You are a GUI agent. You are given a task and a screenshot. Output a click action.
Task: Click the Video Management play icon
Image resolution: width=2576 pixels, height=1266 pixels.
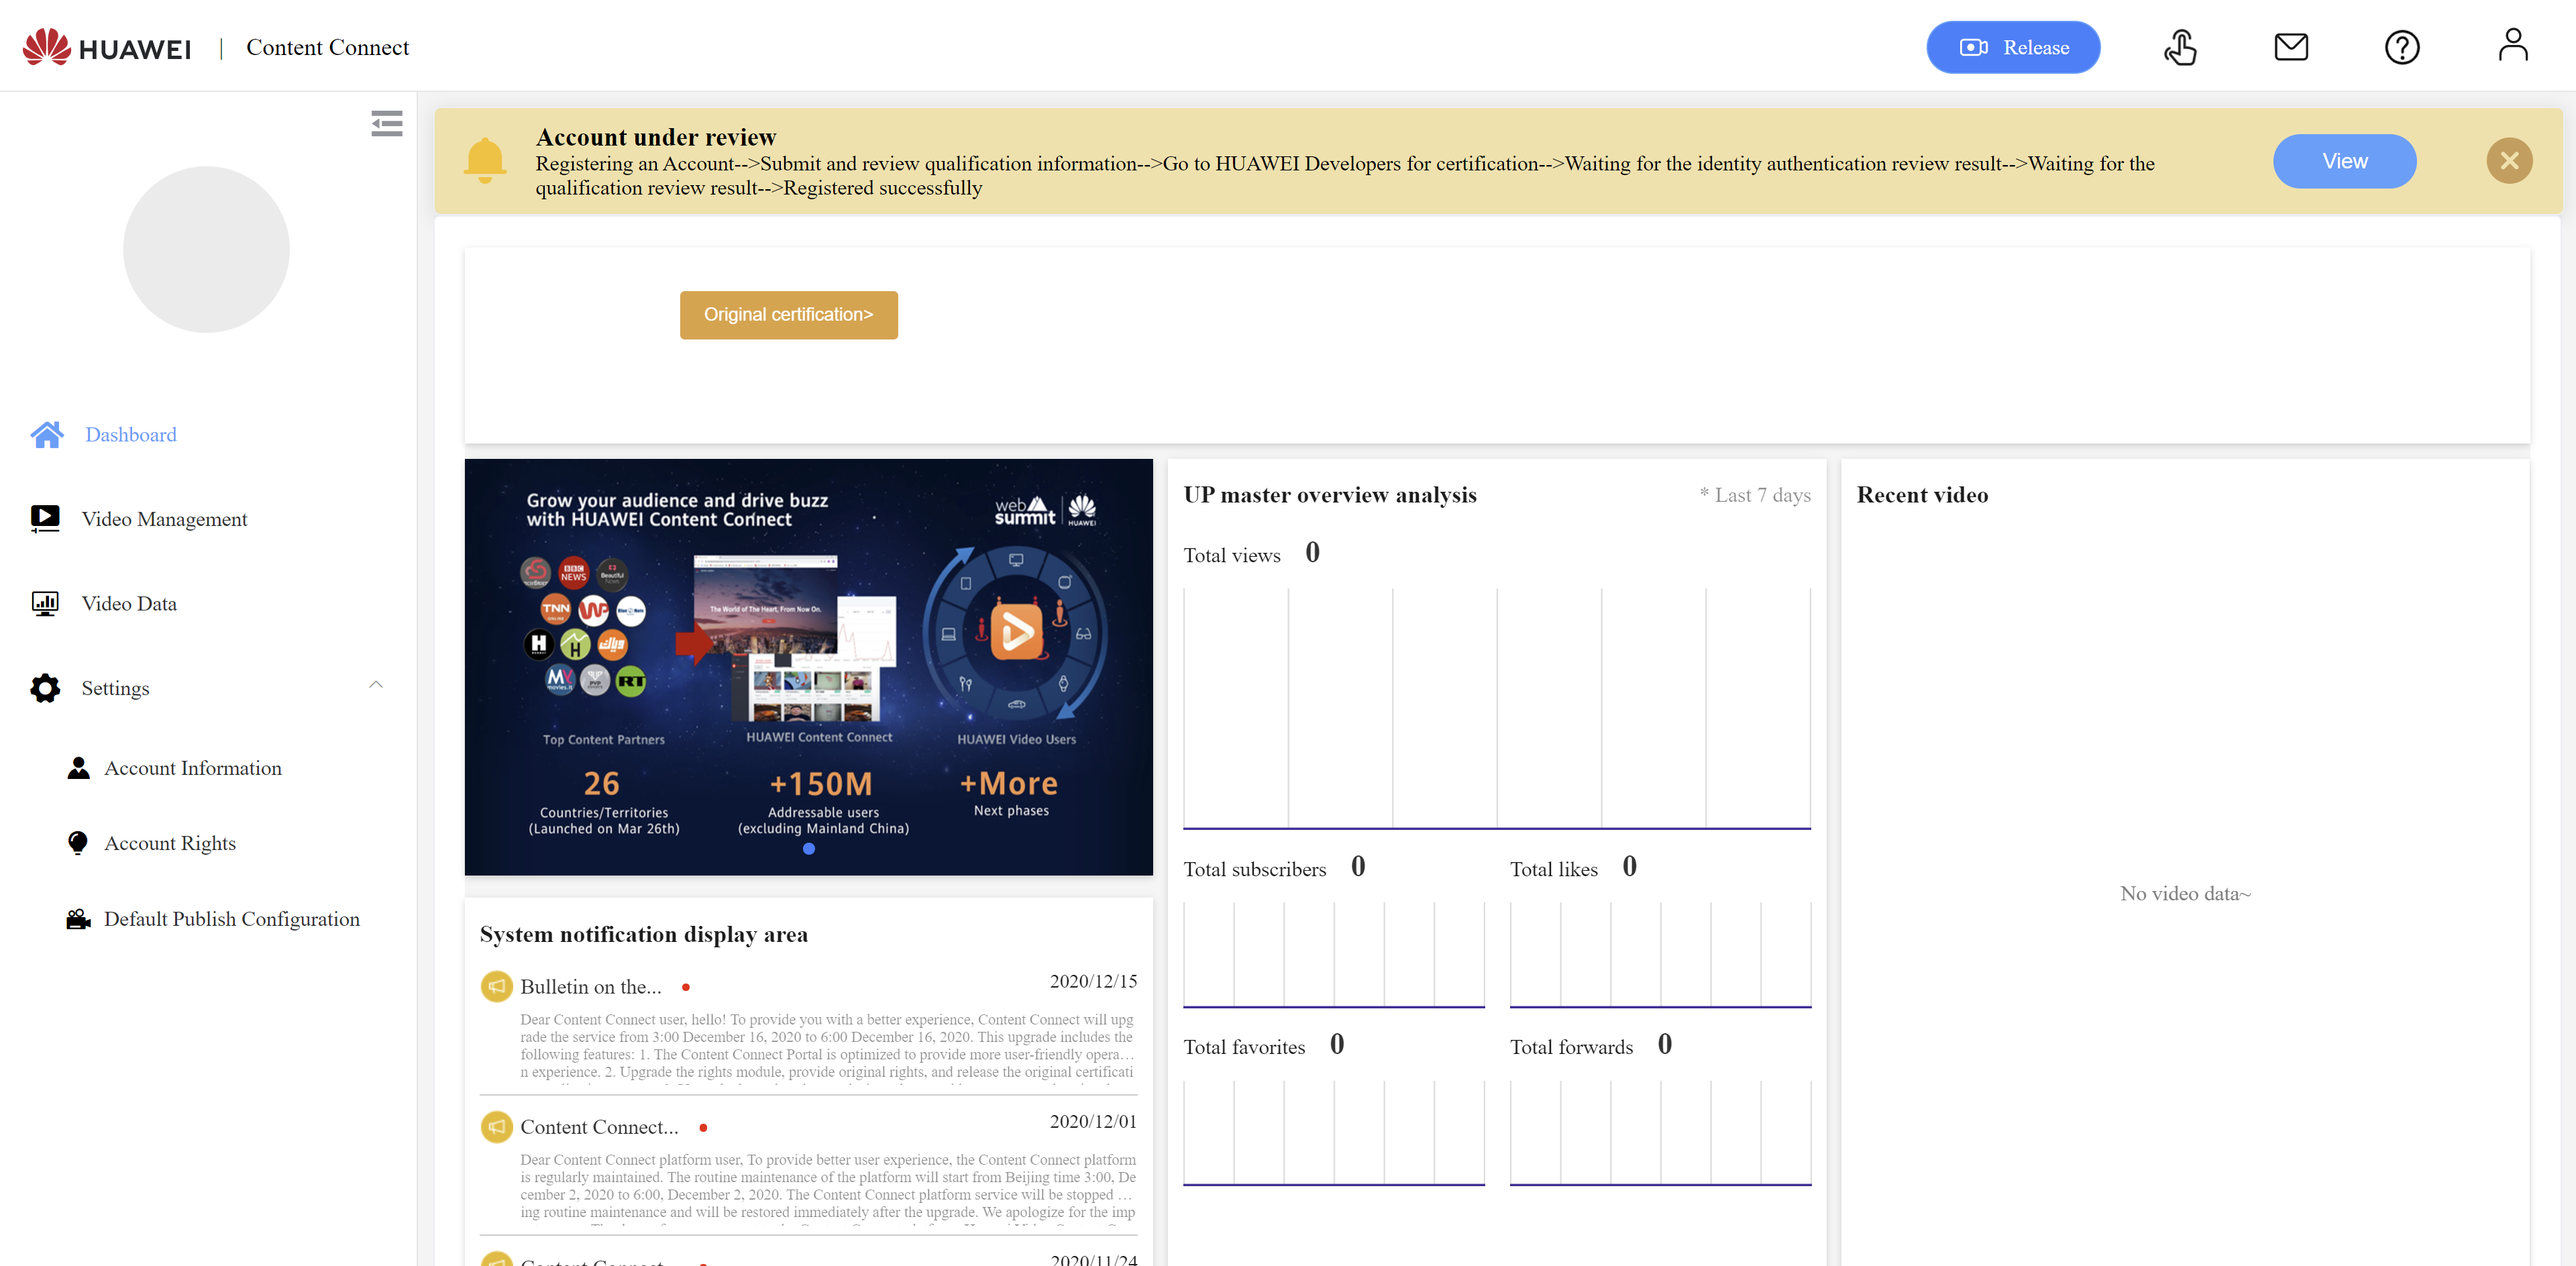[x=45, y=518]
